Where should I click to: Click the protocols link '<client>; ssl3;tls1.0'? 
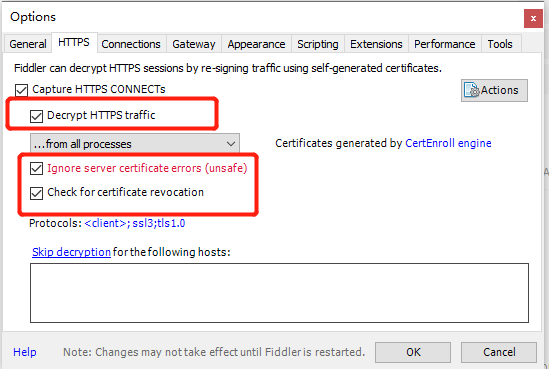135,223
